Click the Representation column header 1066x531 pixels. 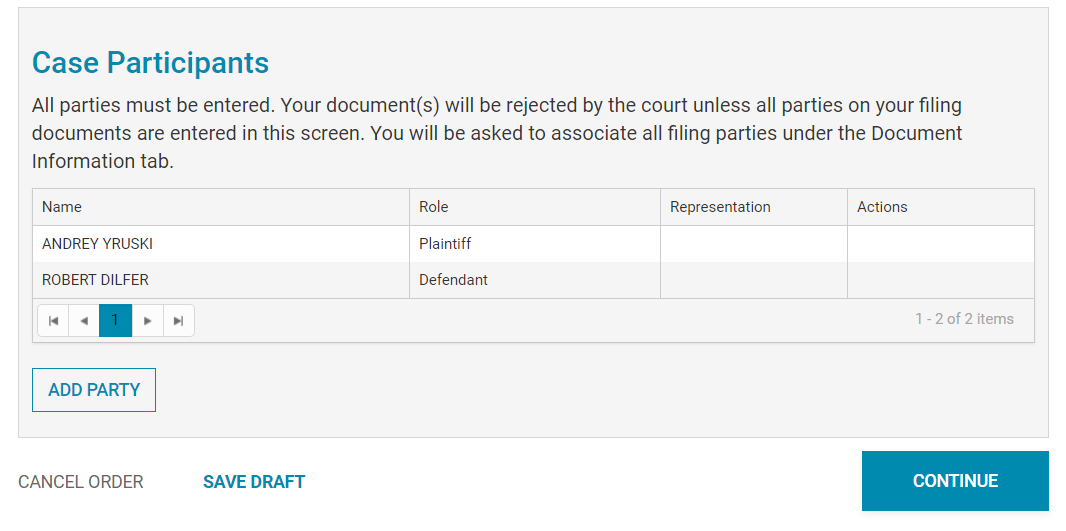tap(720, 207)
